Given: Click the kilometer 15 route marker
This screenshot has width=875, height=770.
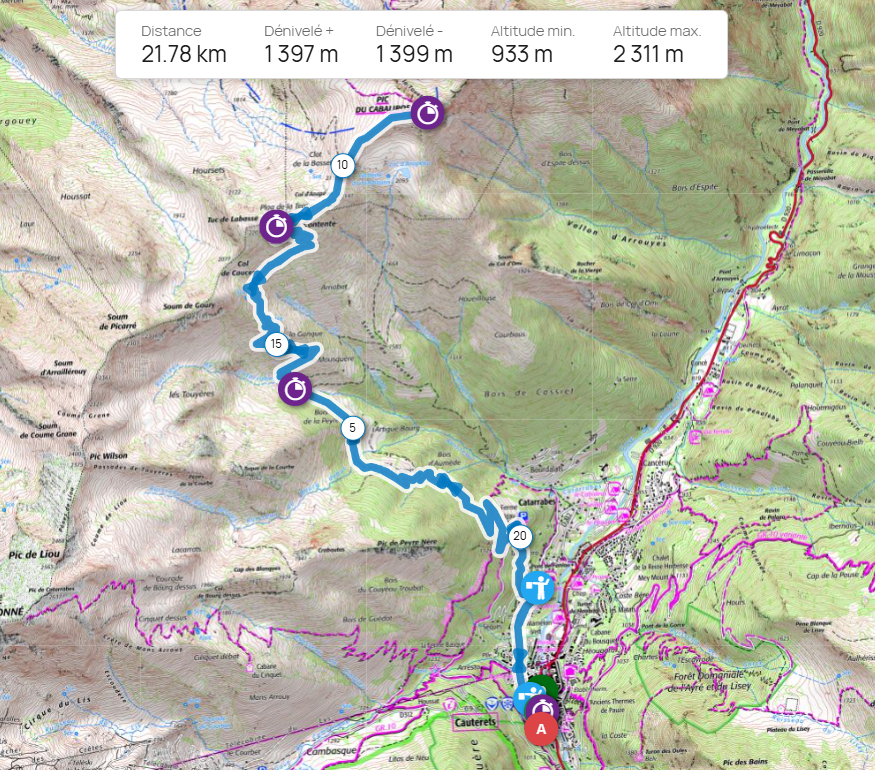Looking at the screenshot, I should (x=276, y=344).
